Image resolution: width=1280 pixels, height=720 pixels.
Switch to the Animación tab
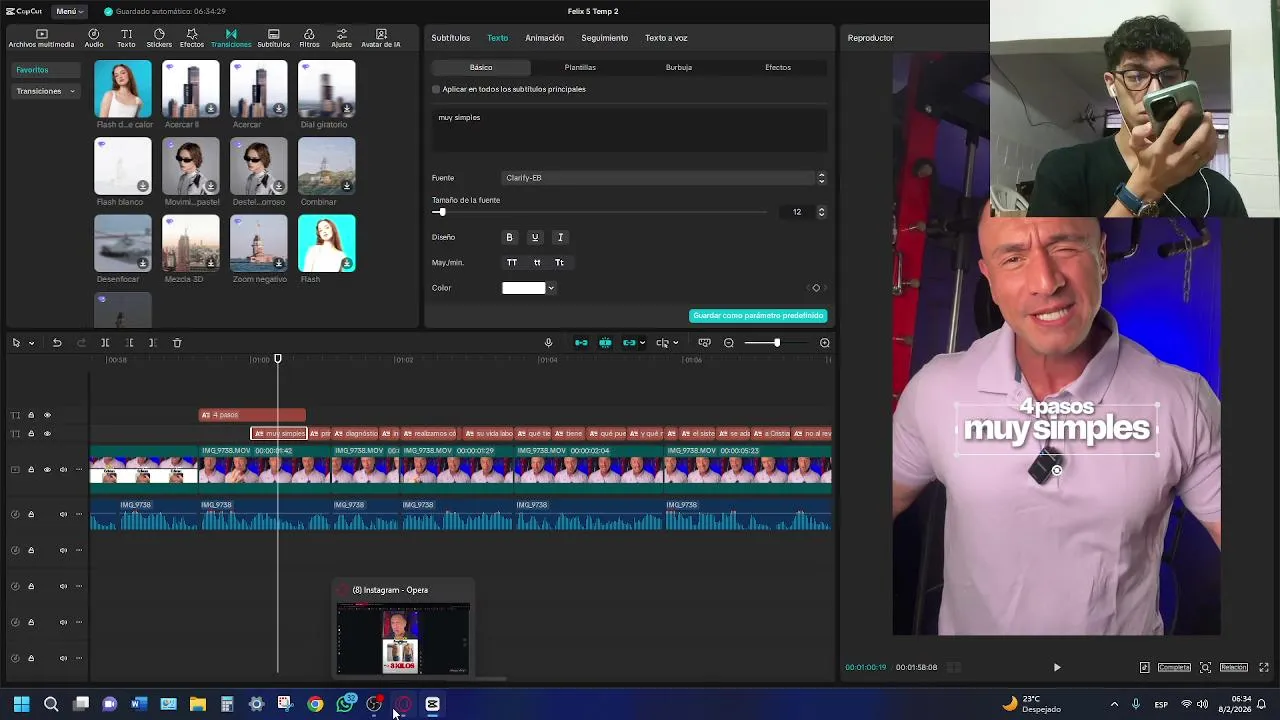tap(544, 38)
